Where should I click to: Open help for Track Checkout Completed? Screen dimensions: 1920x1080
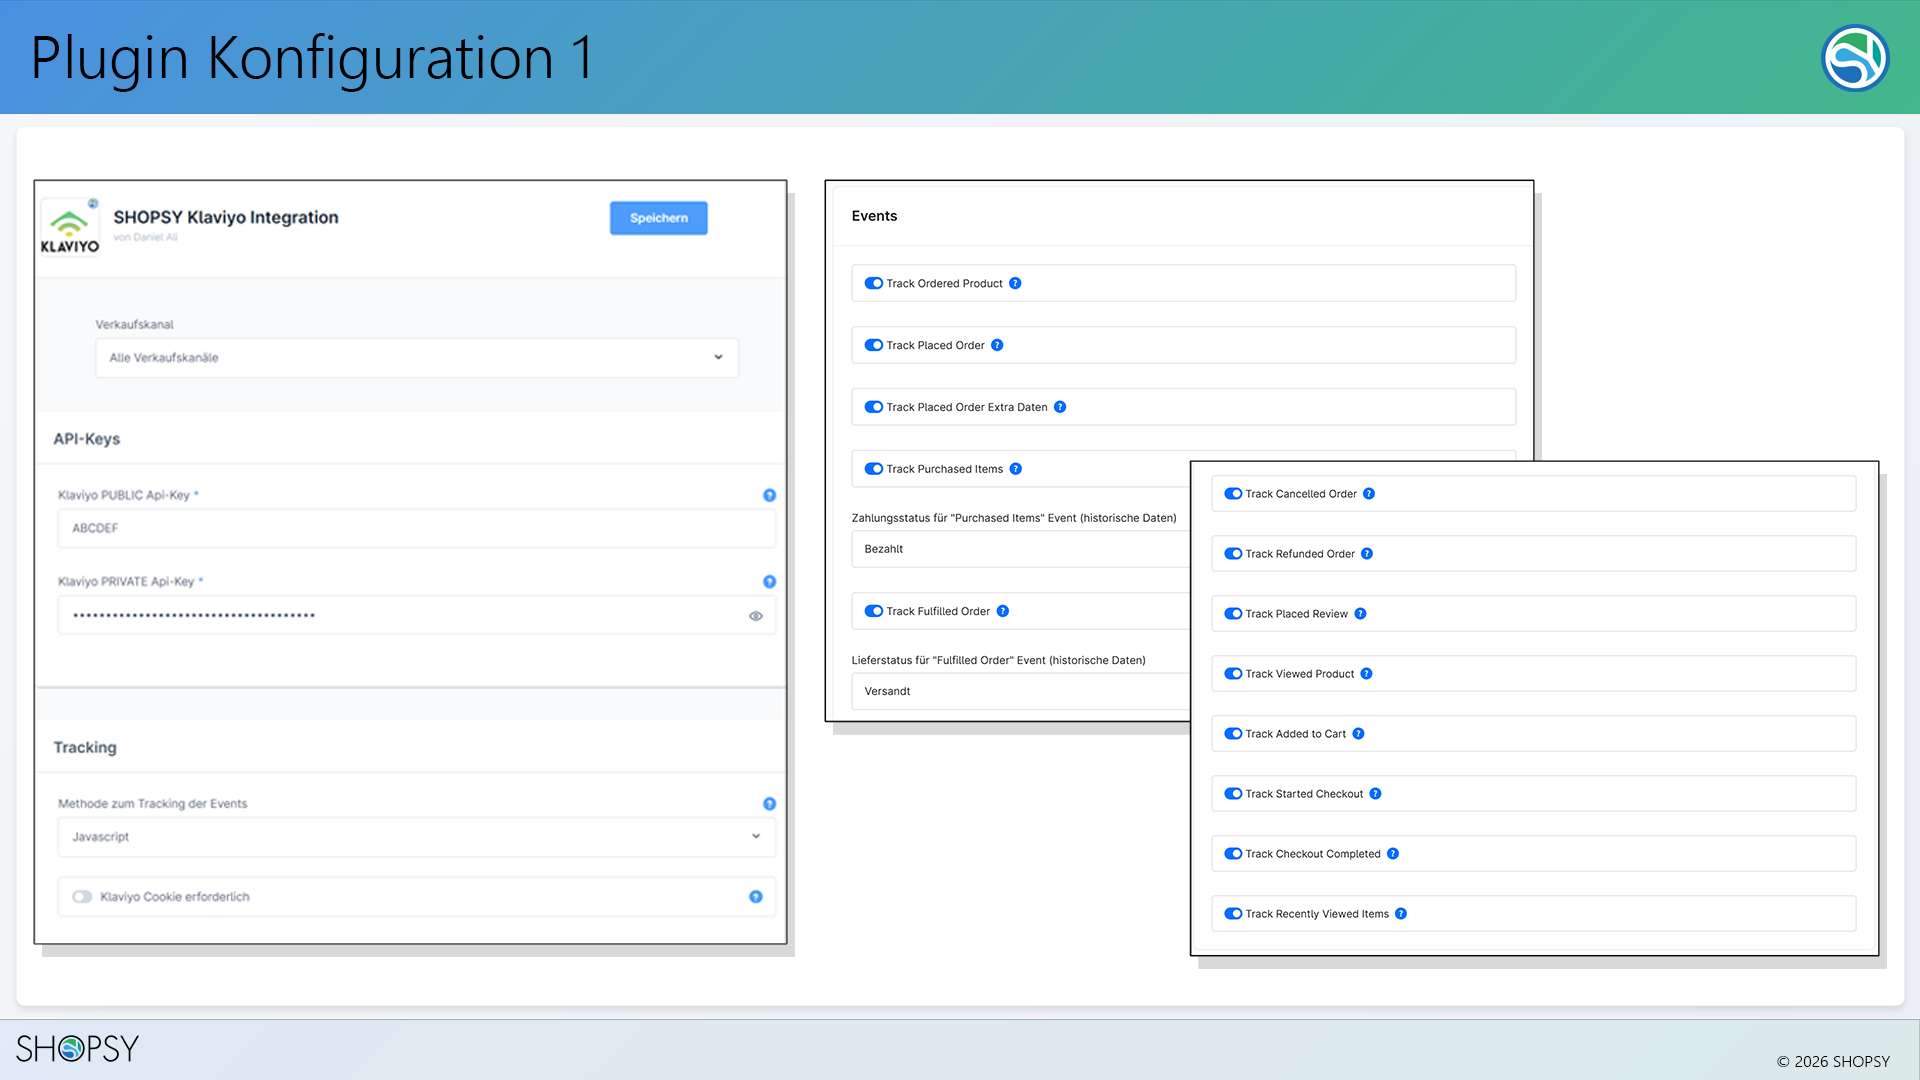[1393, 854]
